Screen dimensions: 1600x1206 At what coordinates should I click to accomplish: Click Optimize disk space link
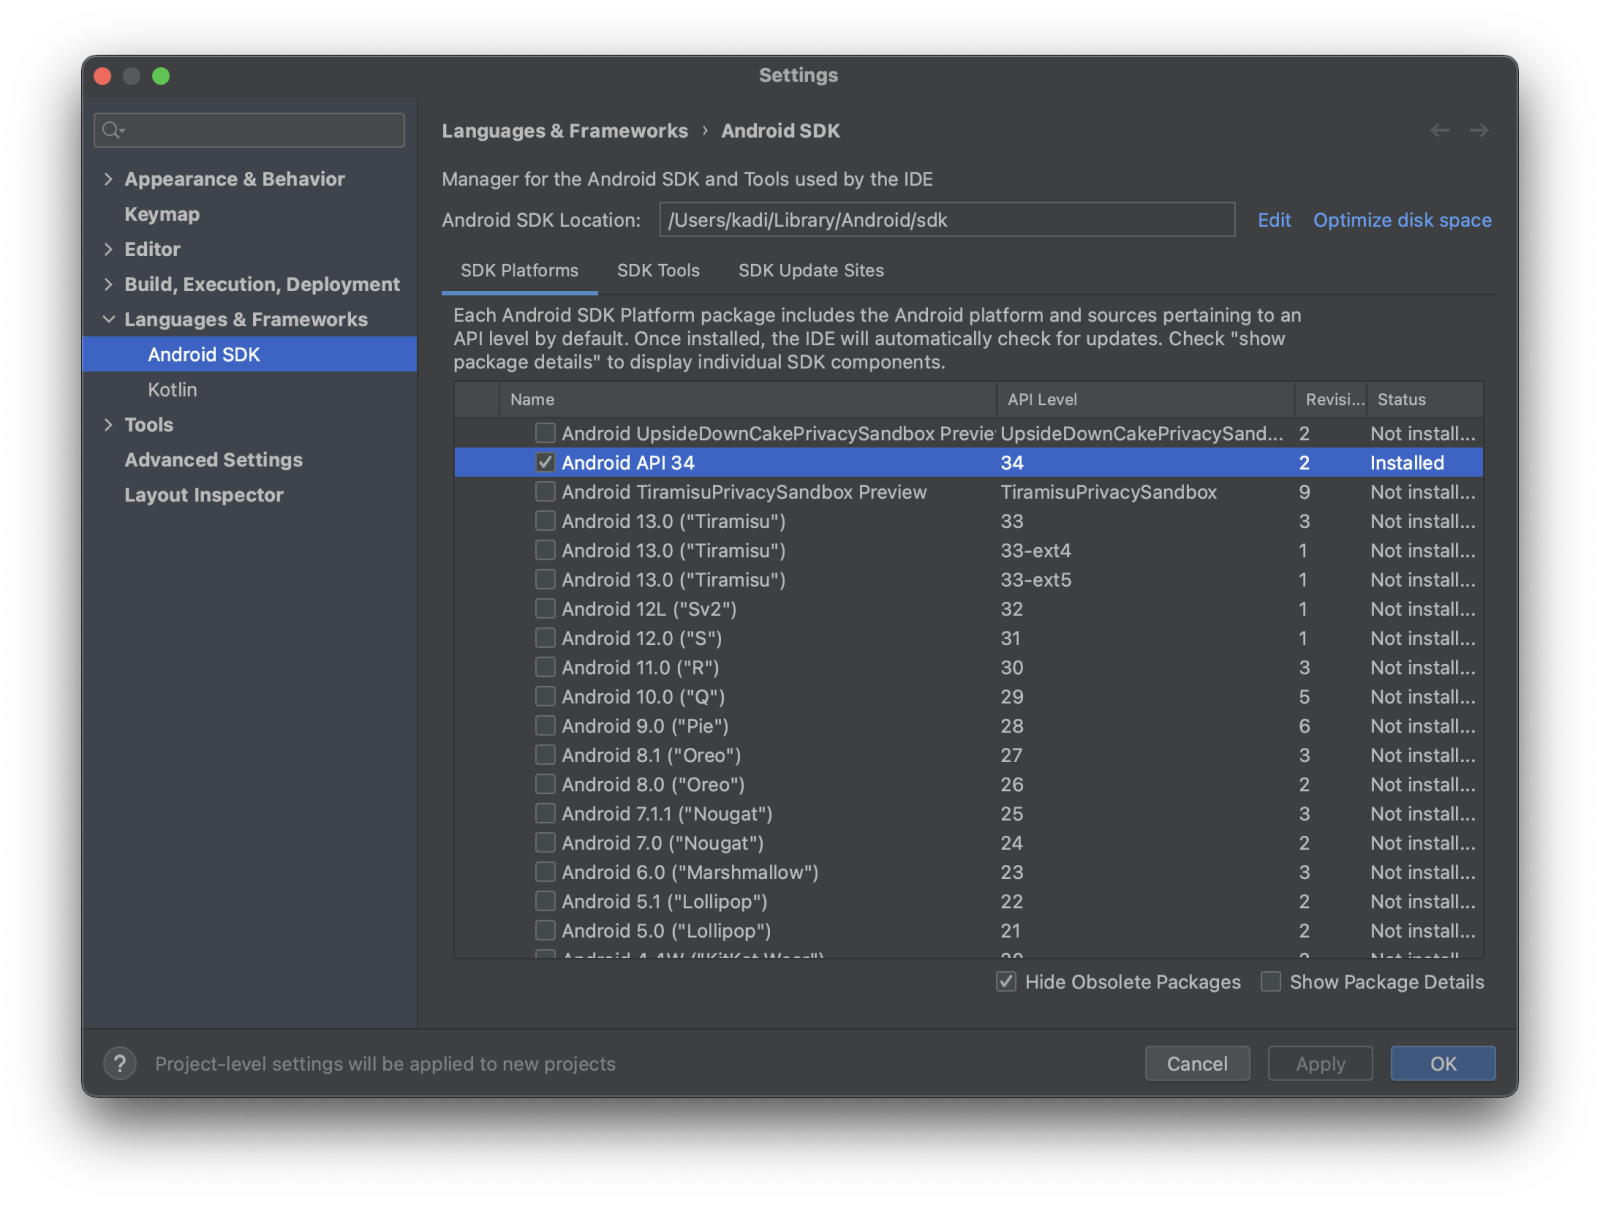(1402, 220)
